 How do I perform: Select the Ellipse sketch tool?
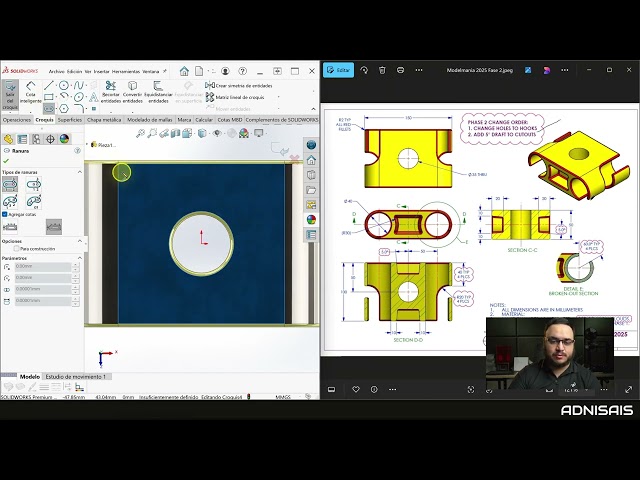click(x=78, y=97)
